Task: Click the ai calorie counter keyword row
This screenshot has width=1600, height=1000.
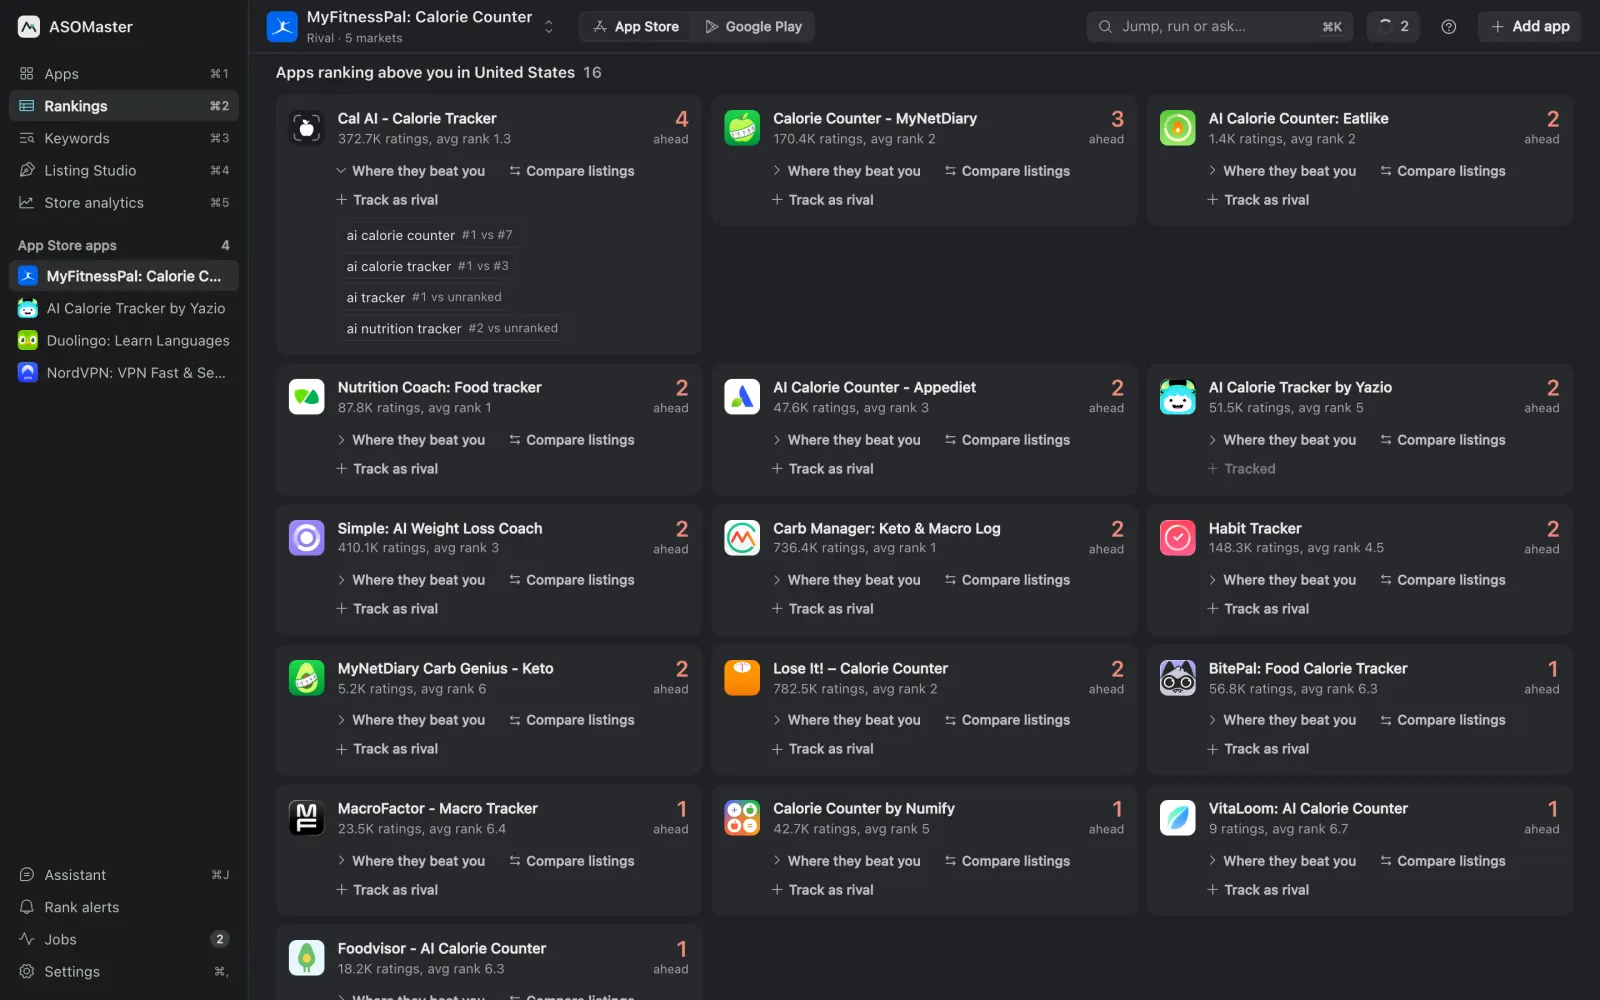Action: tap(429, 235)
